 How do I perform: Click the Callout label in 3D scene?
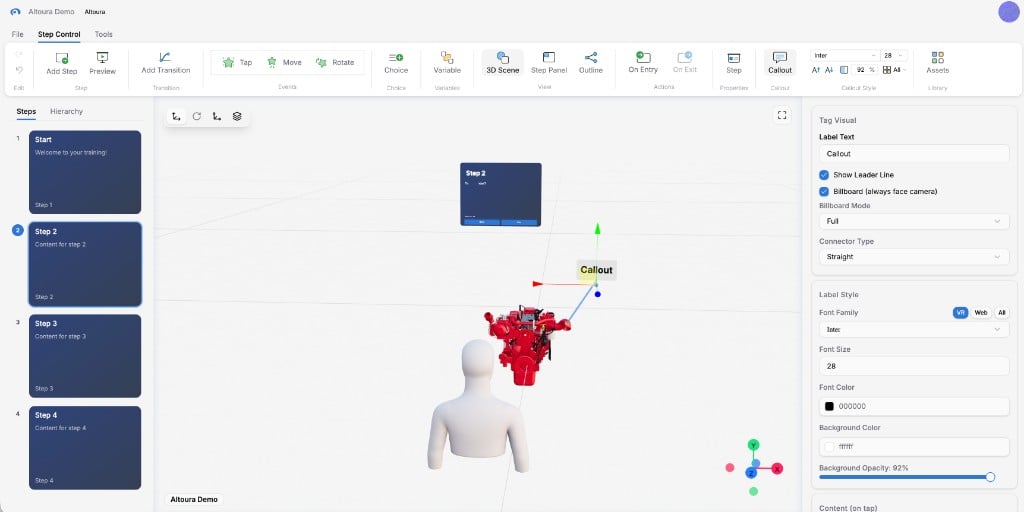[596, 270]
